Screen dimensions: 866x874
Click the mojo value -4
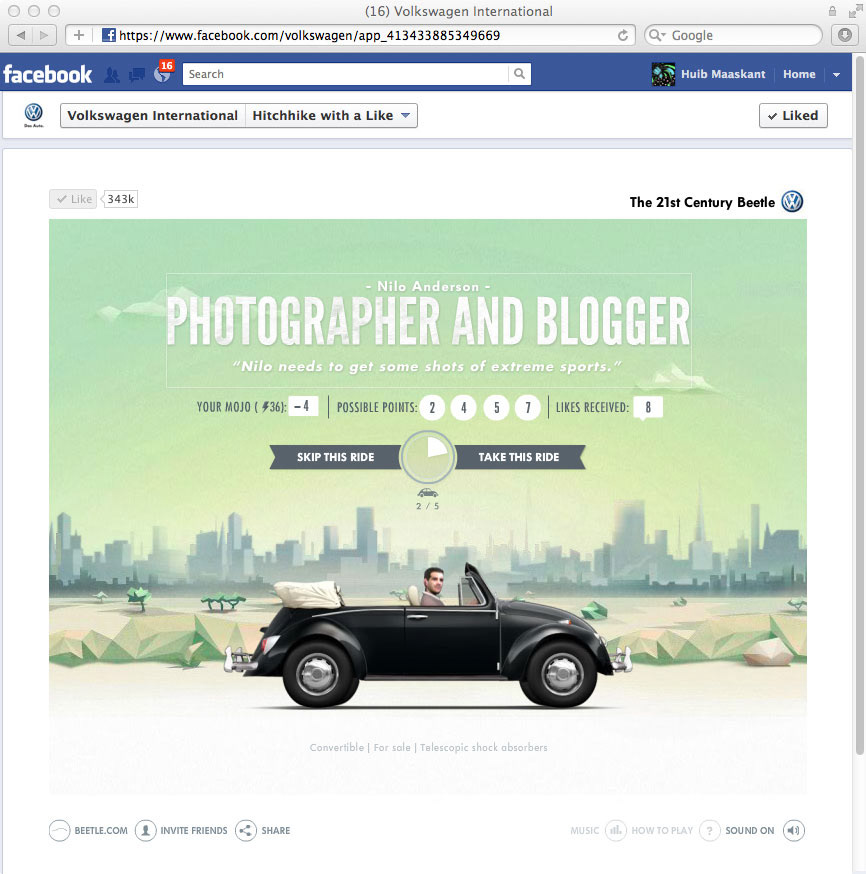coord(304,406)
